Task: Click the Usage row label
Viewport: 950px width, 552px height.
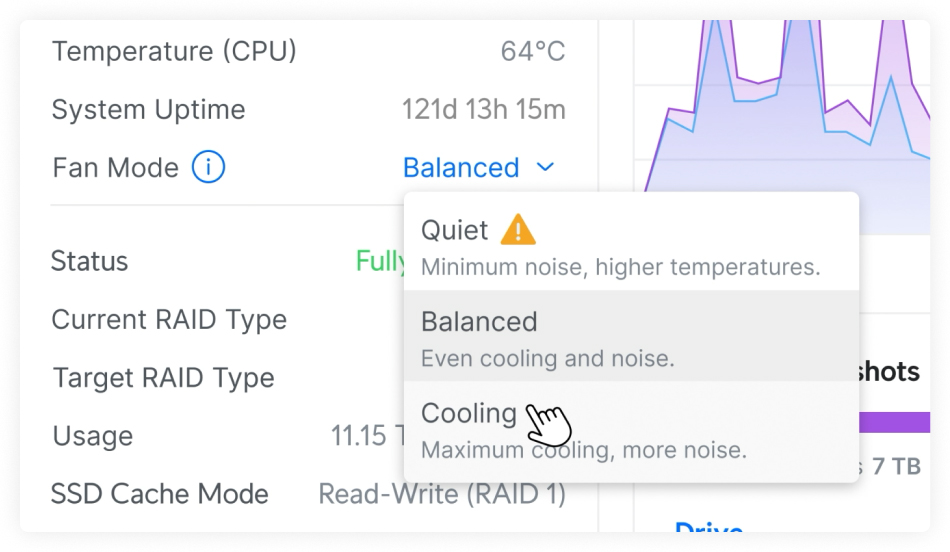Action: point(92,436)
